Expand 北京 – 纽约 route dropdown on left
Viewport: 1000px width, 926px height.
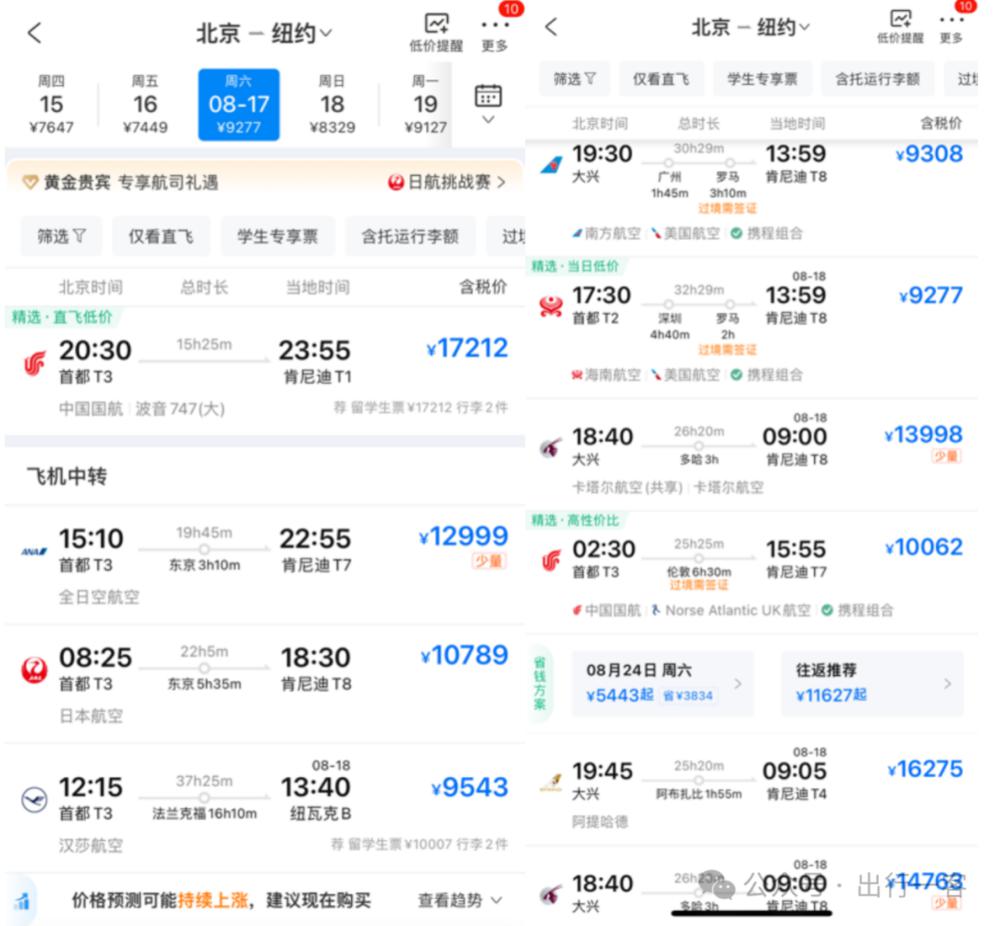coord(264,33)
